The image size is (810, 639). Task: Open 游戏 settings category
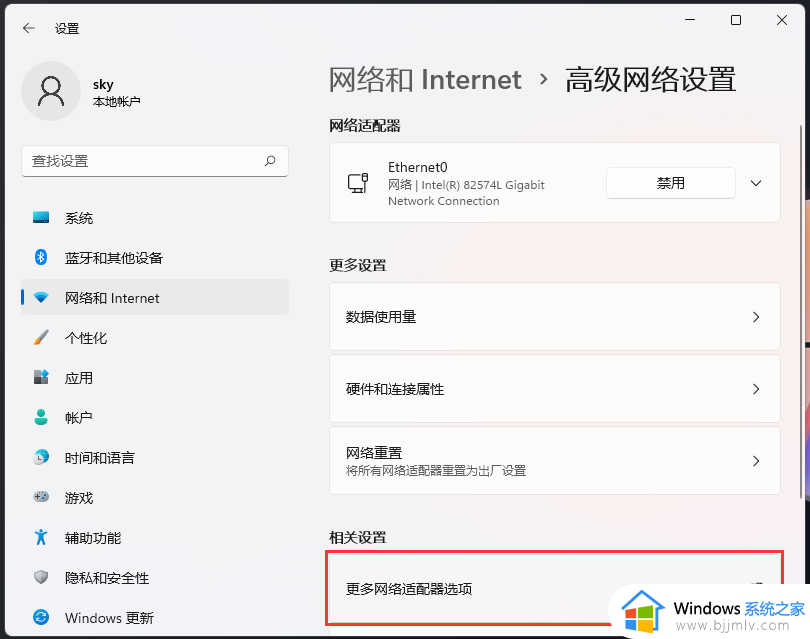(x=154, y=497)
